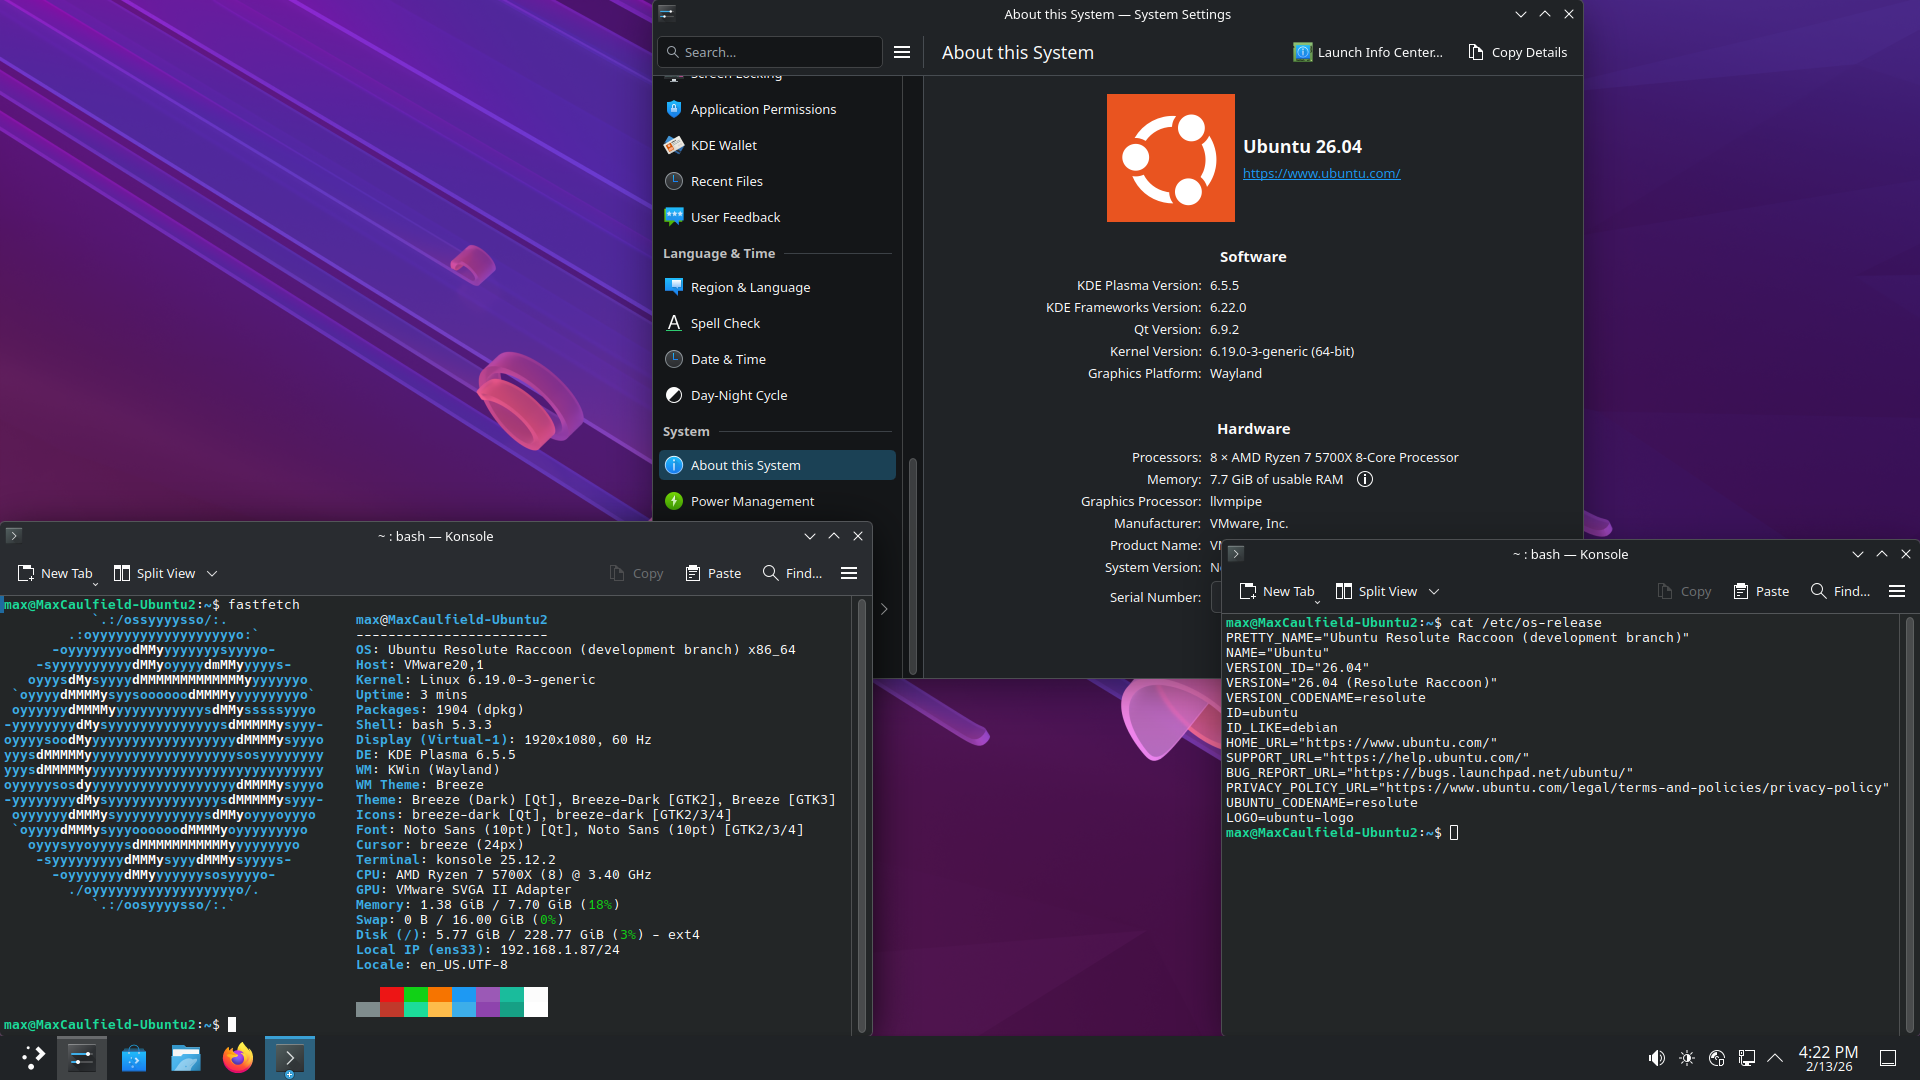Open the Recent Files settings

[777, 181]
